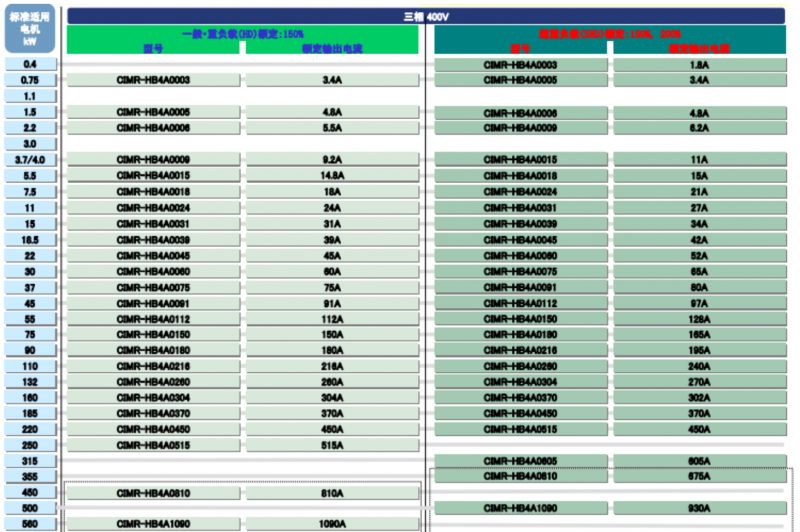Select the 165A current cell
The image size is (800, 532).
point(699,335)
